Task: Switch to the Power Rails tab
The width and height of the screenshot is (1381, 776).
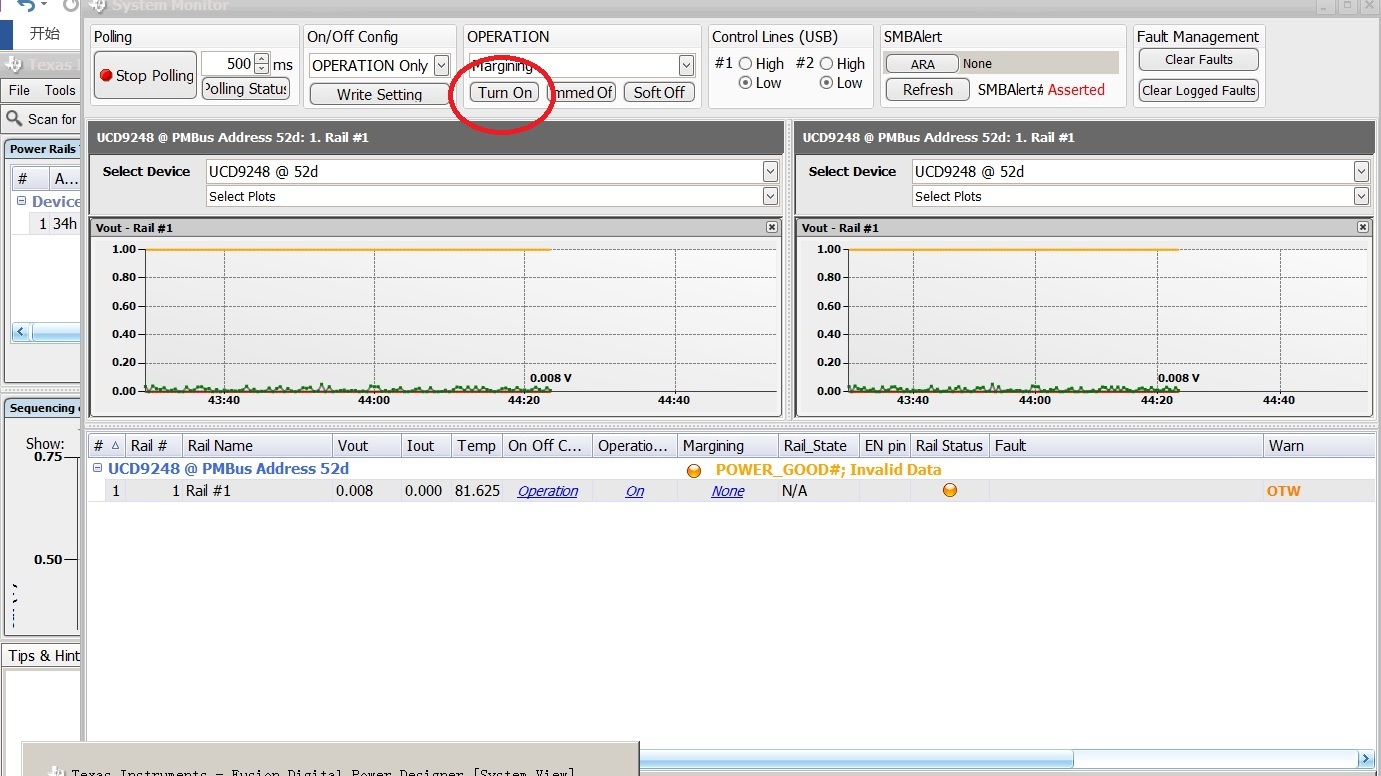Action: click(x=43, y=149)
